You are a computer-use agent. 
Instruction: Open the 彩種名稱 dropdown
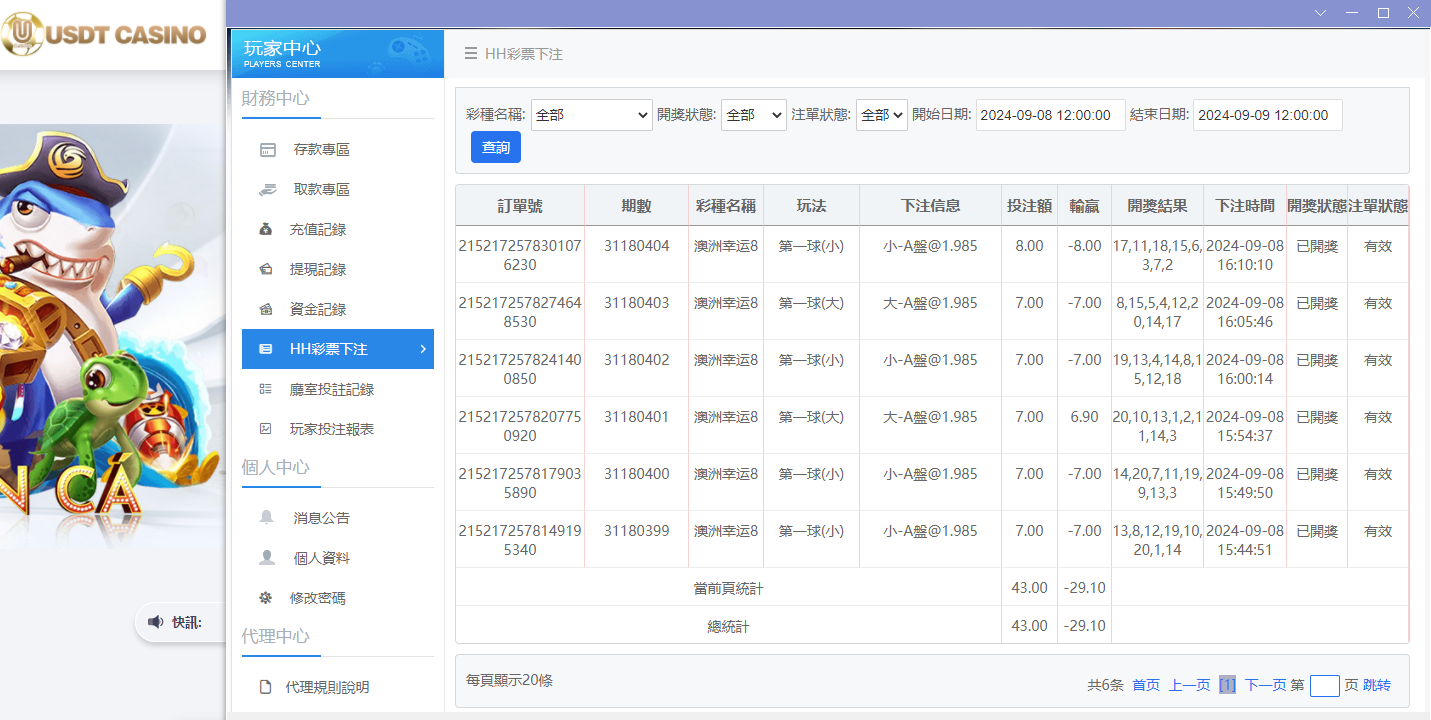(591, 115)
